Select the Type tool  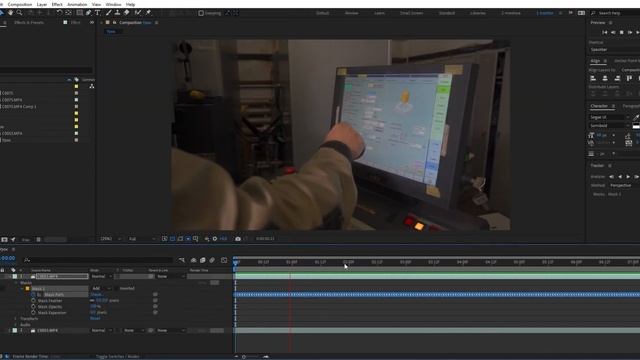(98, 13)
